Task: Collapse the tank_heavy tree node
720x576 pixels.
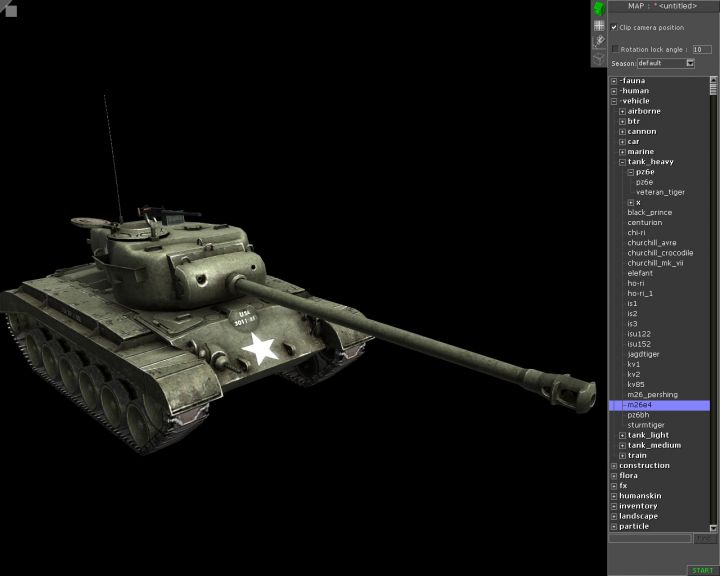Action: pos(622,162)
